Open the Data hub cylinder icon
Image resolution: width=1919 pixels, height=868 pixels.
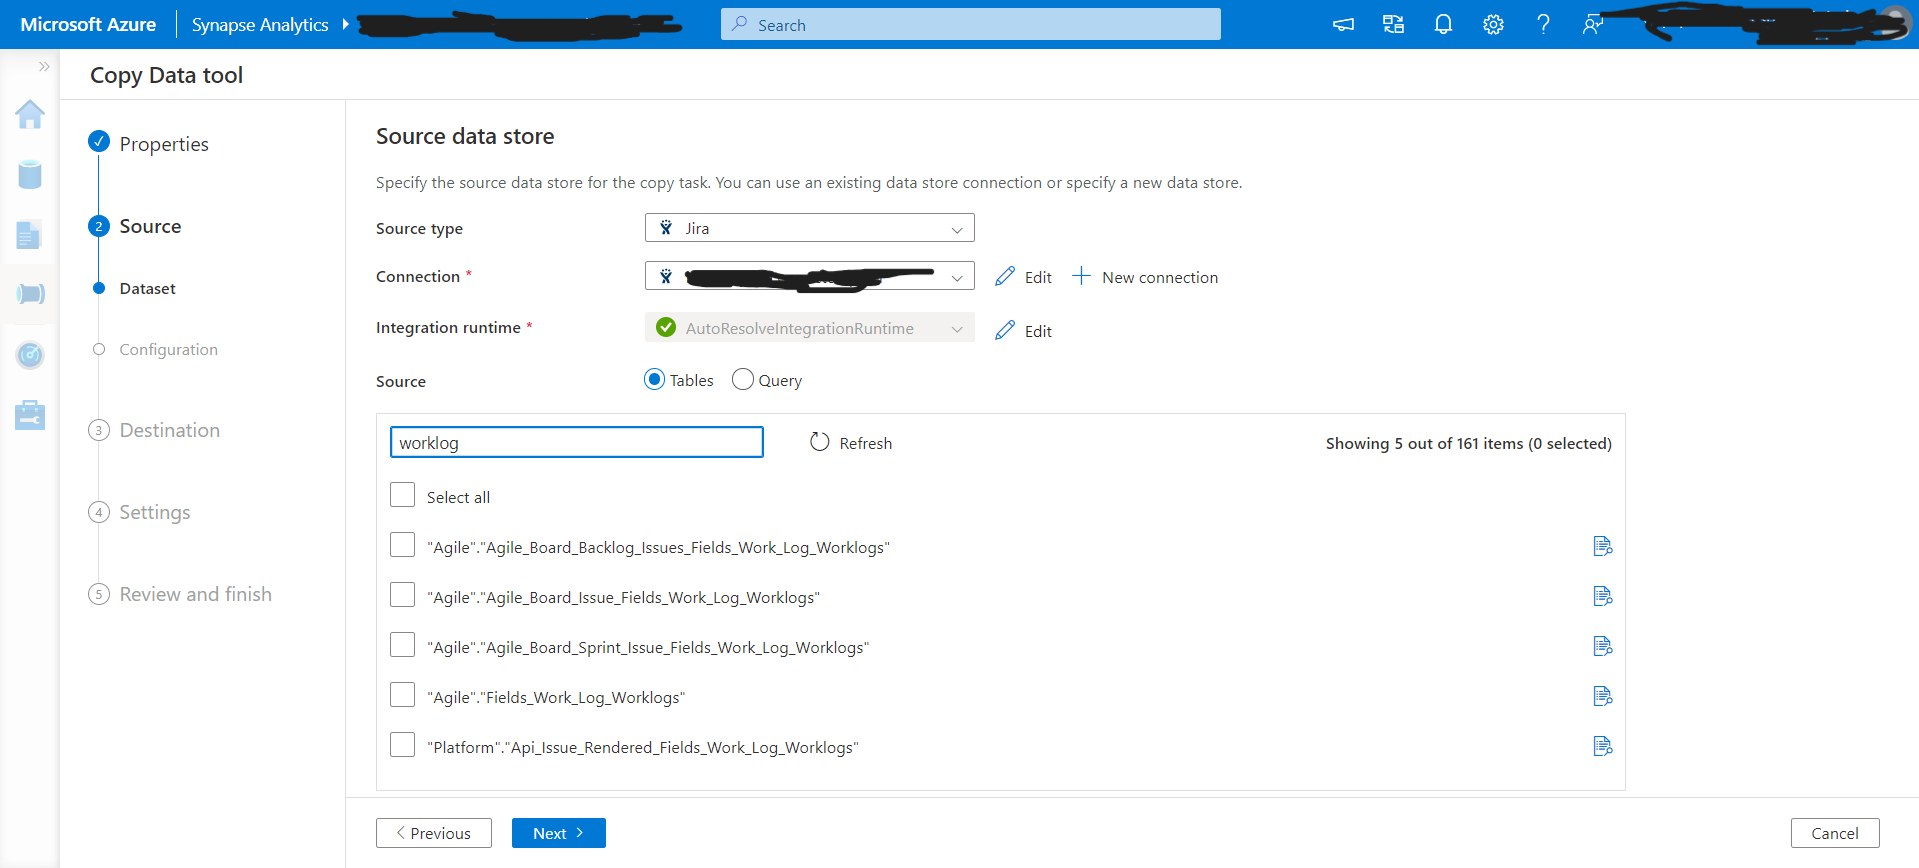[x=30, y=175]
